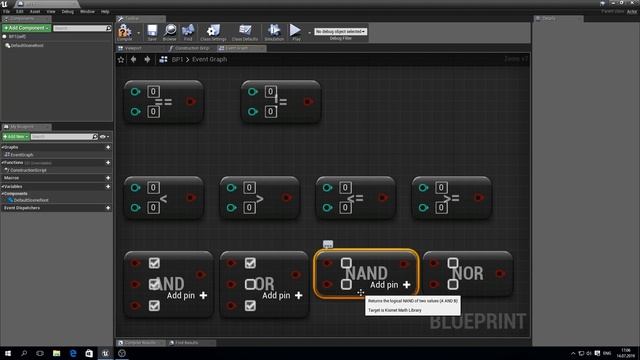This screenshot has height=360, width=640.
Task: Open the File menu
Action: pos(7,11)
